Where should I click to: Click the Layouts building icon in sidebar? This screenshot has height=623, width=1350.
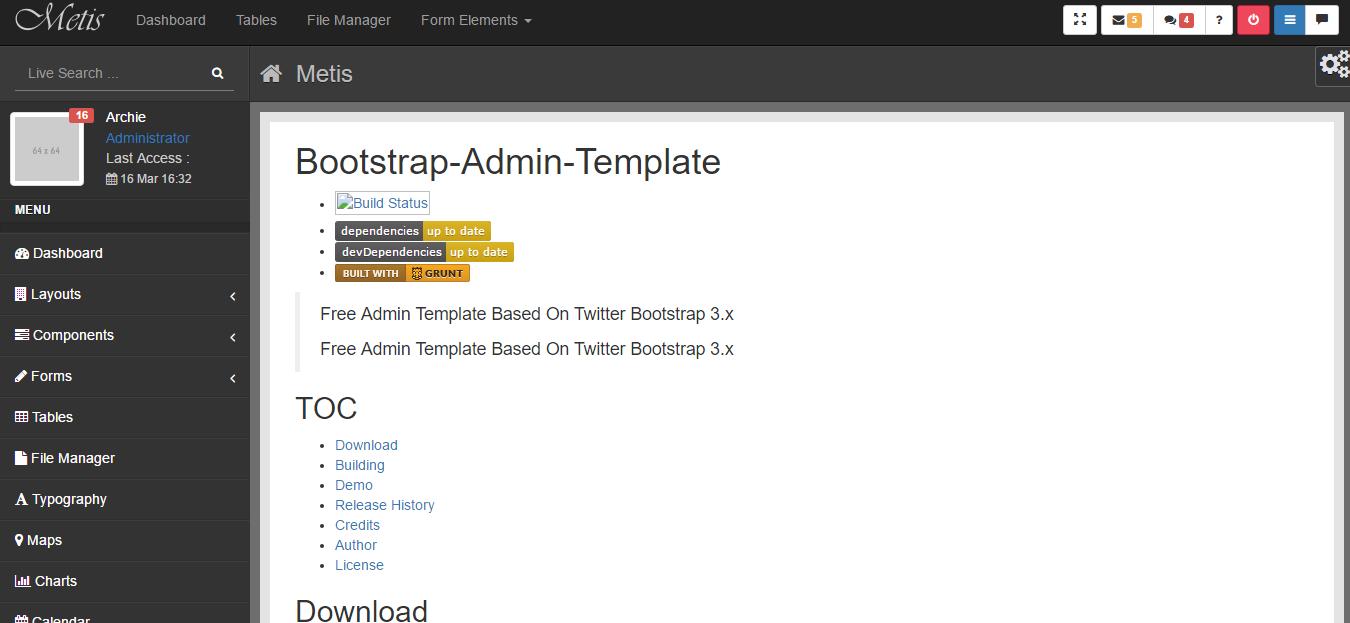pyautogui.click(x=21, y=295)
